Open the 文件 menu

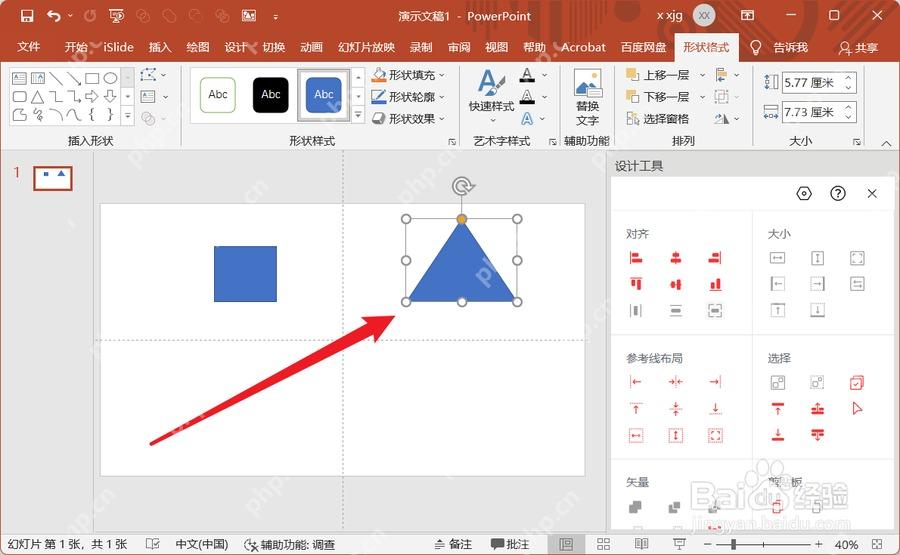(x=28, y=47)
